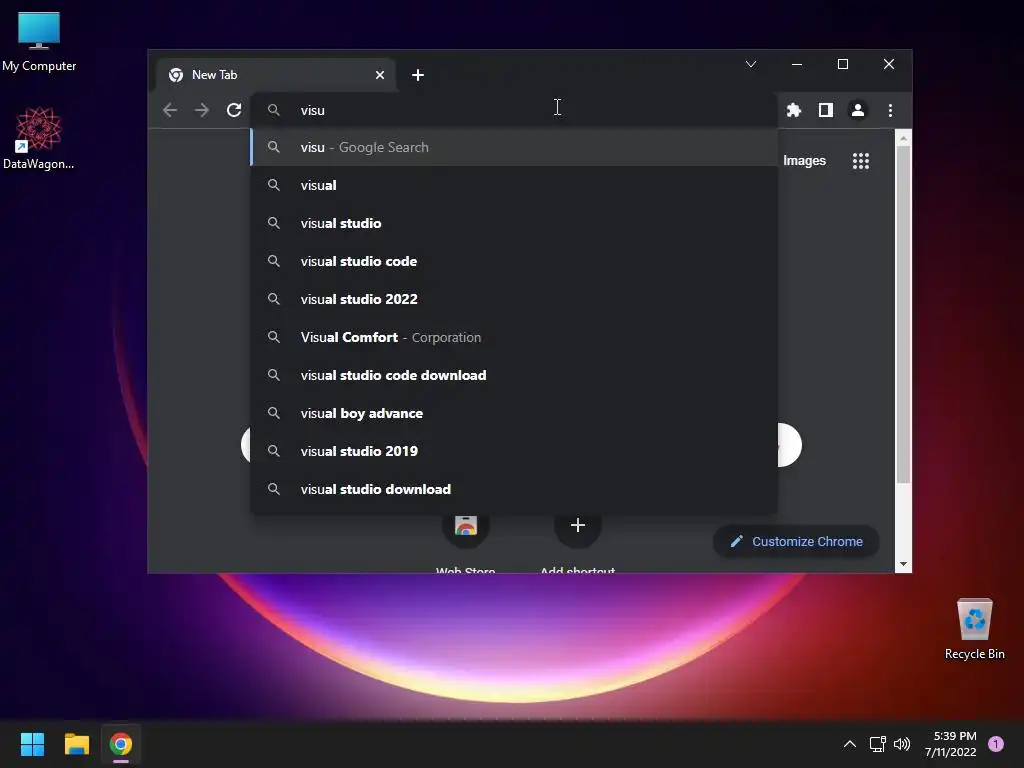This screenshot has height=768, width=1024.
Task: Click the Customize Chrome button
Action: pyautogui.click(x=796, y=541)
